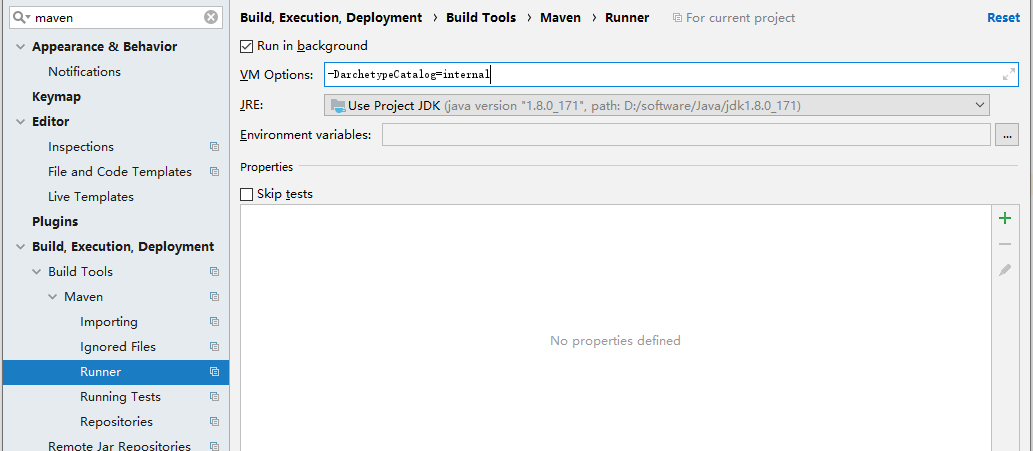Collapse Build, Execution, Deployment section arrow
This screenshot has width=1033, height=451.
20,248
